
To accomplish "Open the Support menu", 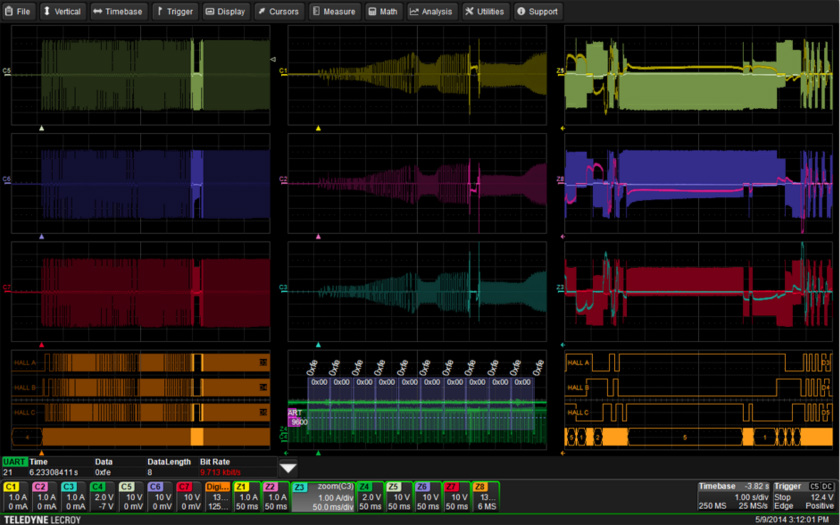I will click(538, 12).
